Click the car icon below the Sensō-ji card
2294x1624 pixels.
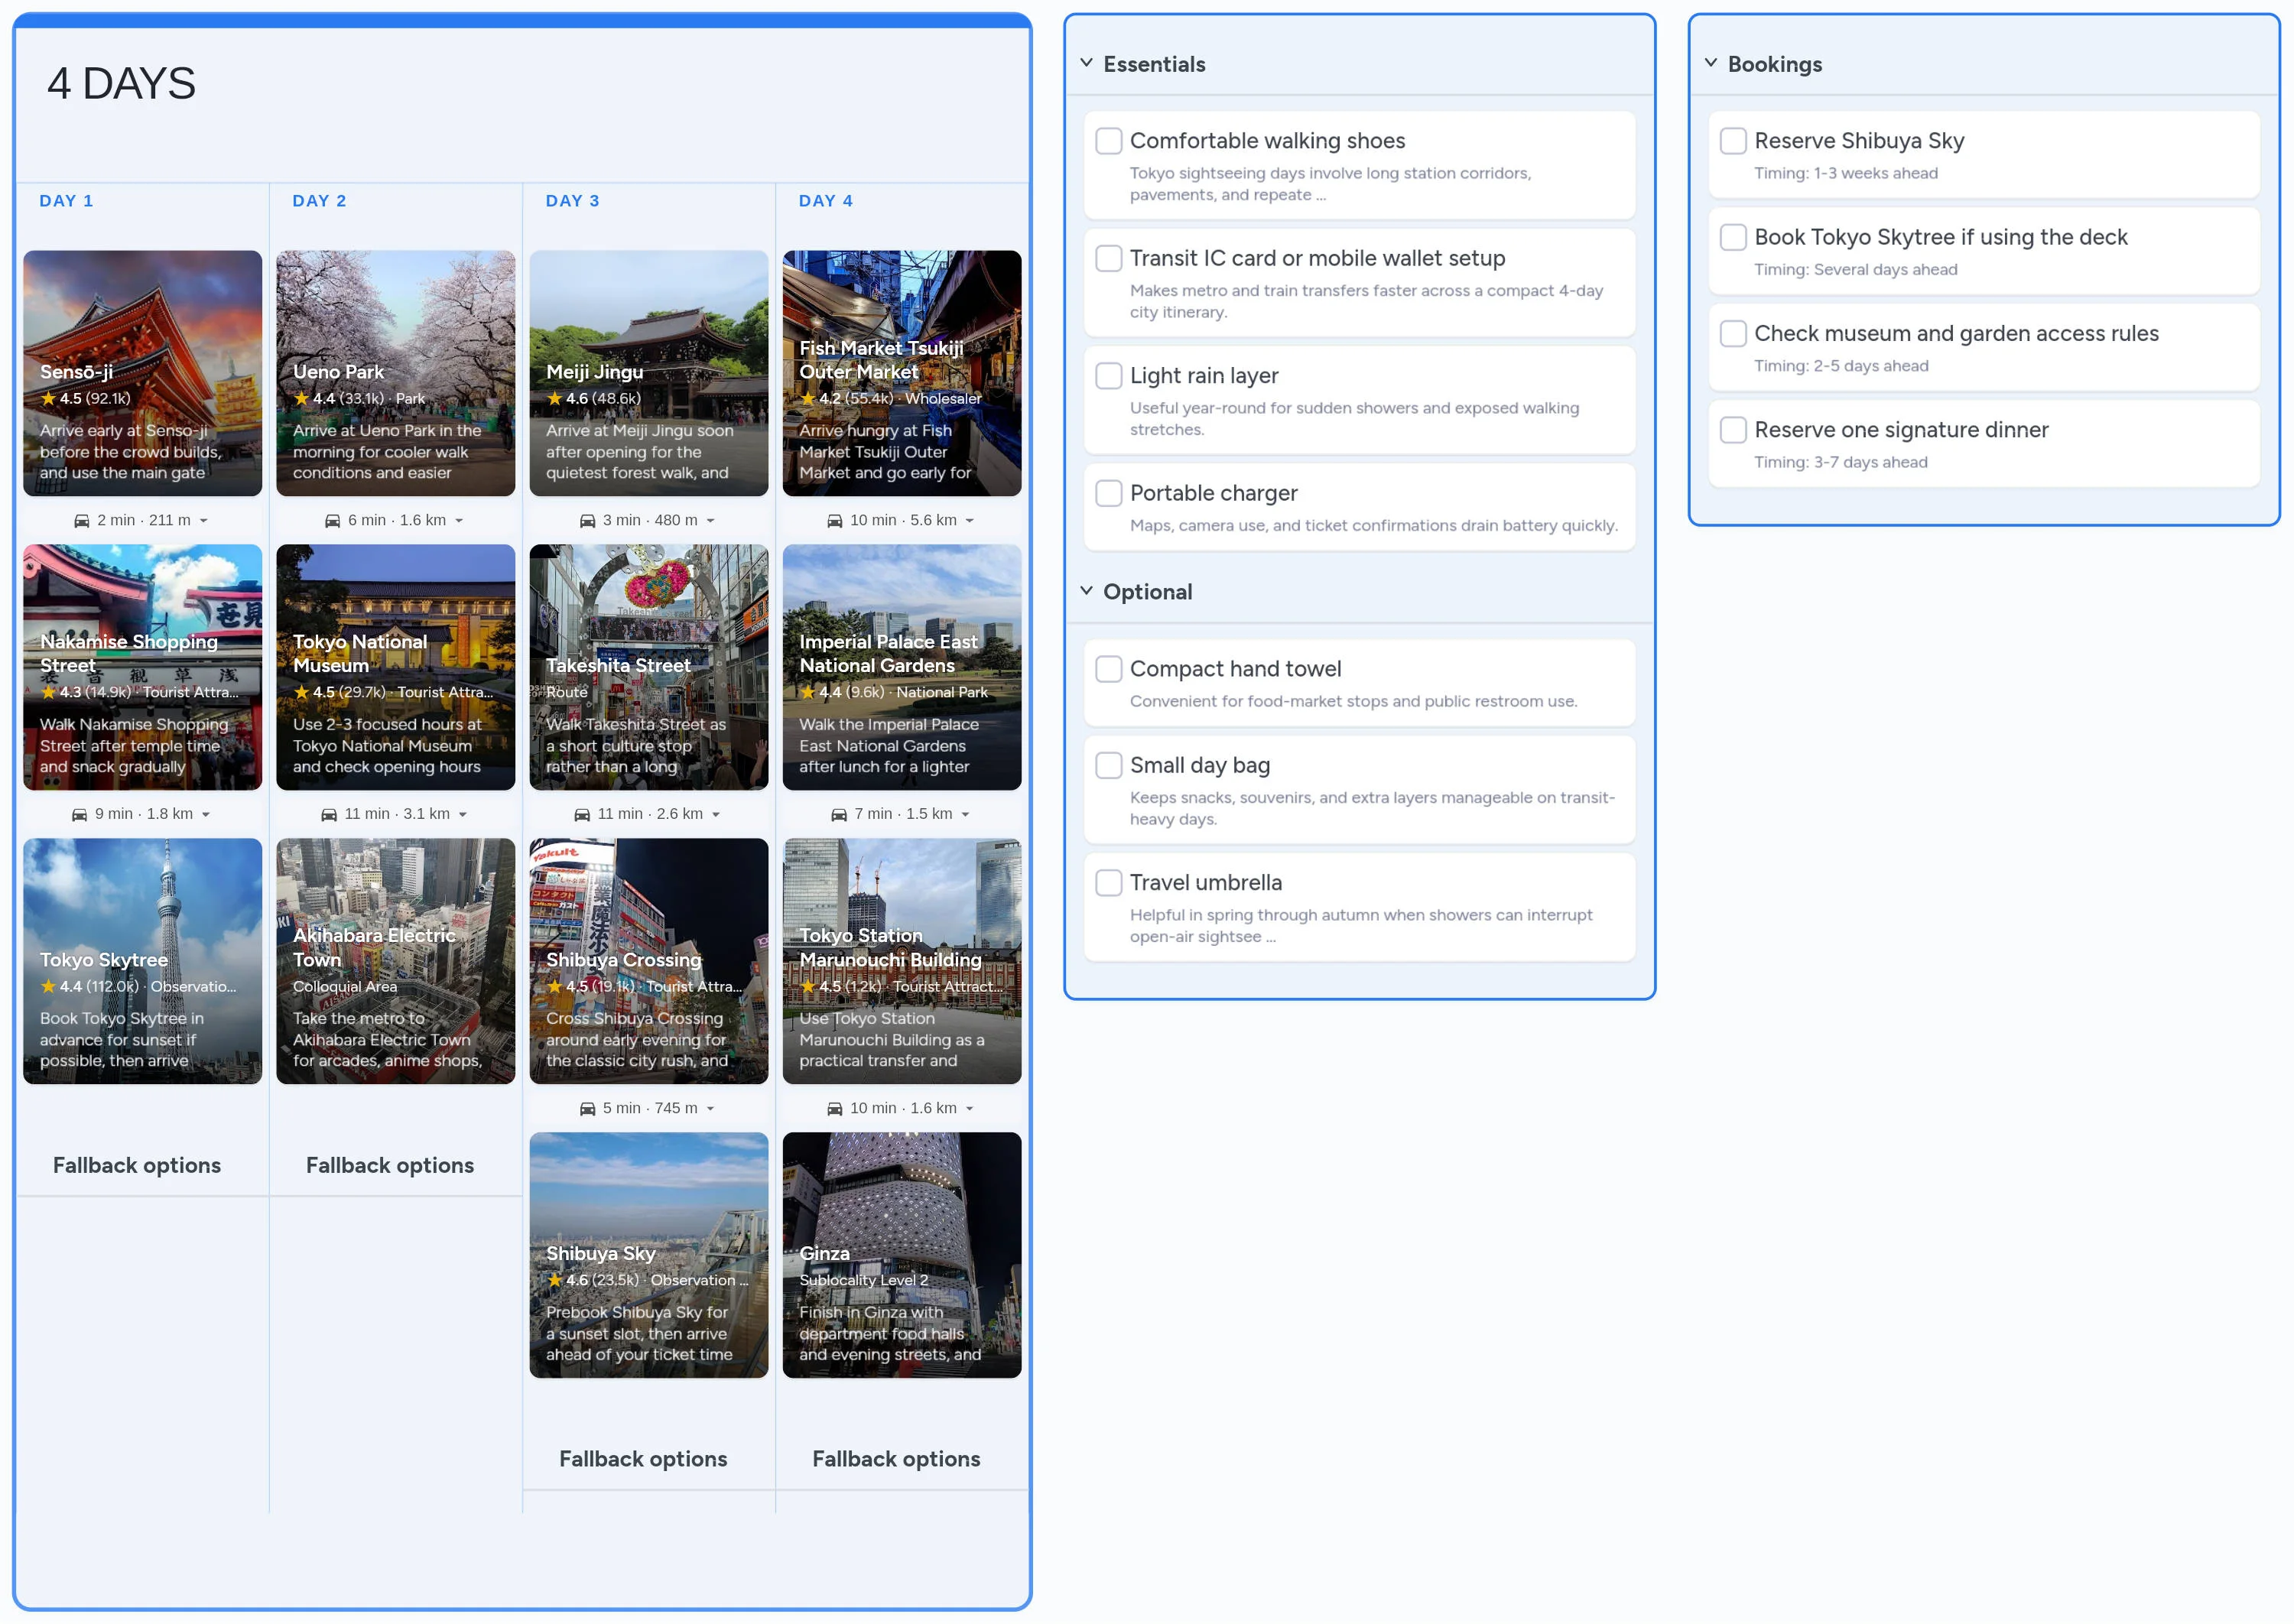(82, 520)
